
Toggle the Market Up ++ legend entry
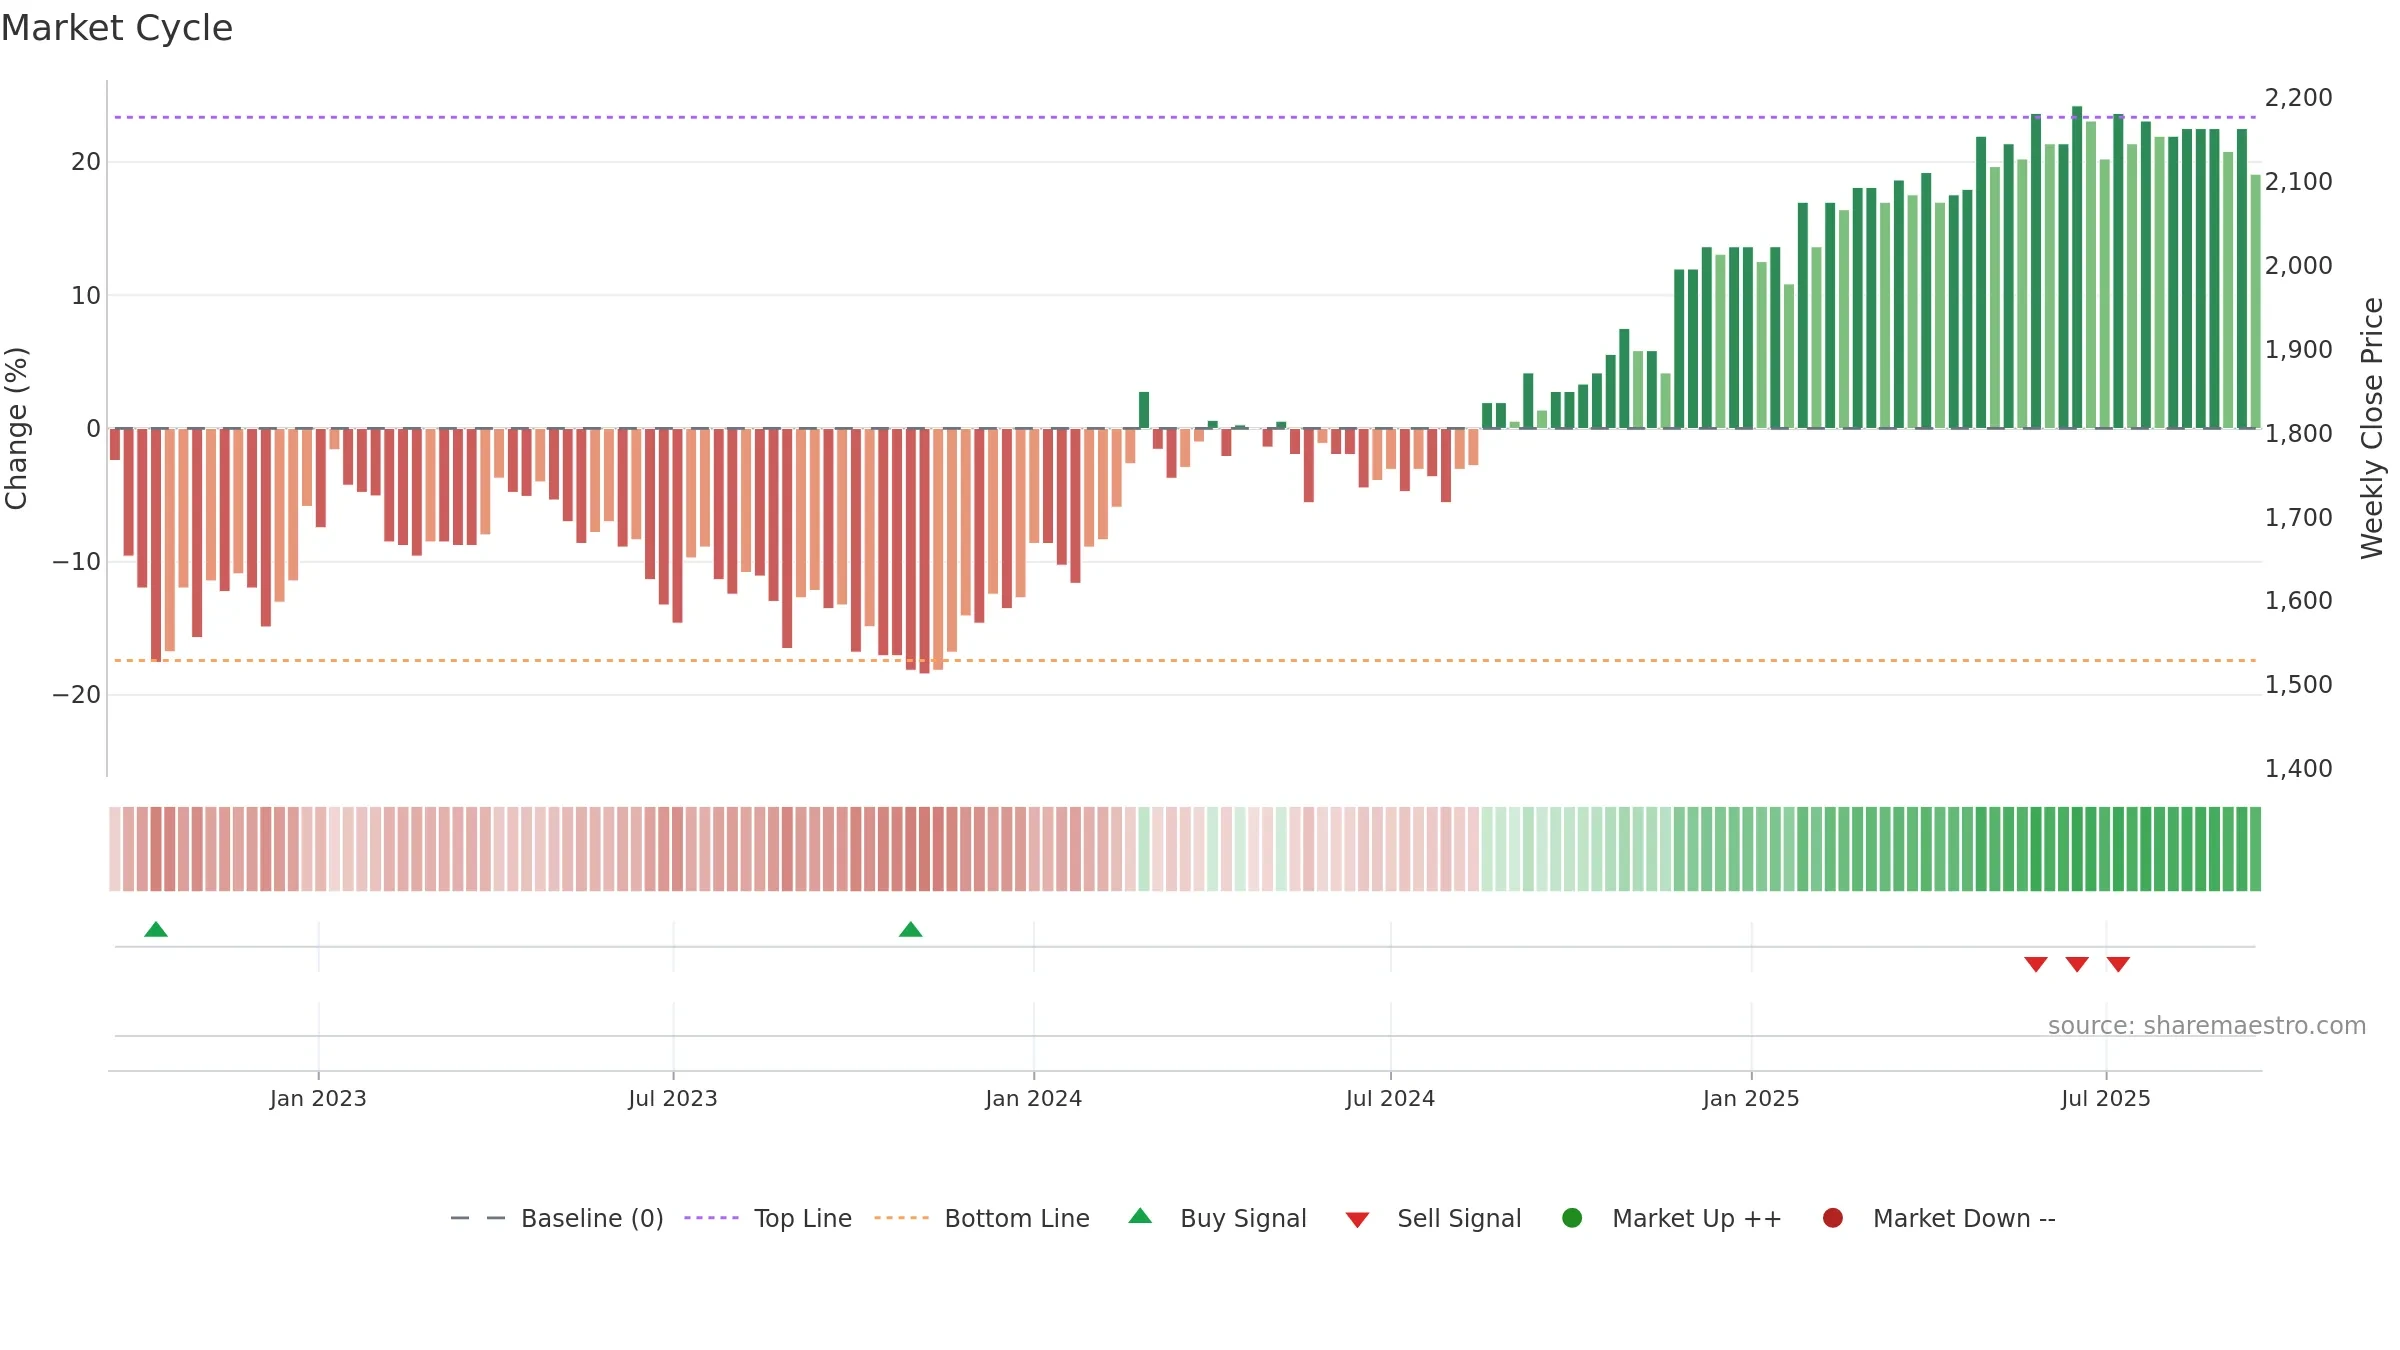1672,1218
